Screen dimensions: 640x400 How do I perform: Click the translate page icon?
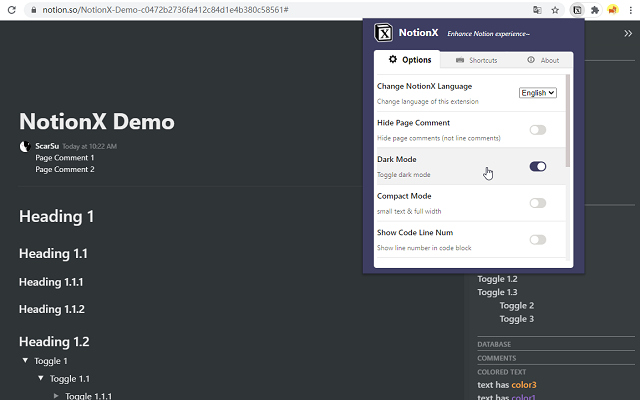coord(538,9)
